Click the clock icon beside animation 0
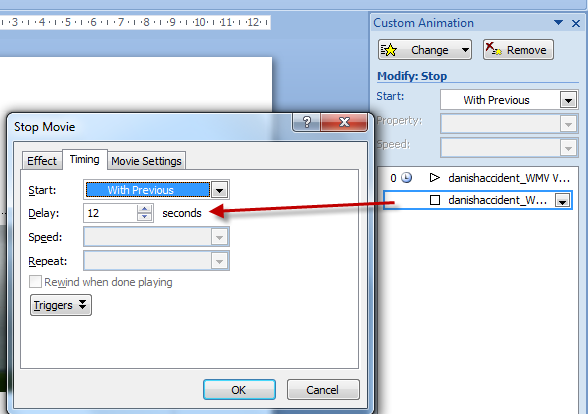This screenshot has width=588, height=414. [x=406, y=177]
